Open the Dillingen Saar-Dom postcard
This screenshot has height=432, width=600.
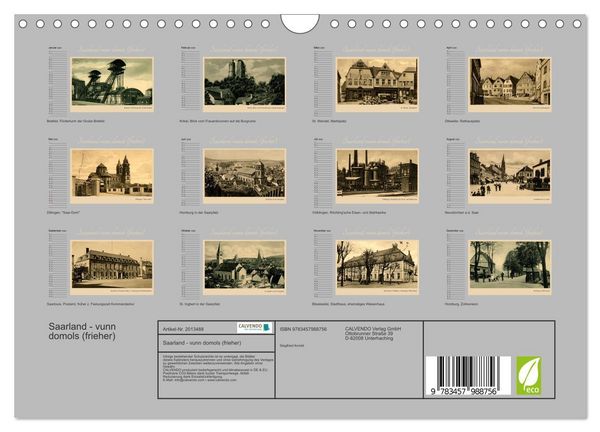click(112, 176)
